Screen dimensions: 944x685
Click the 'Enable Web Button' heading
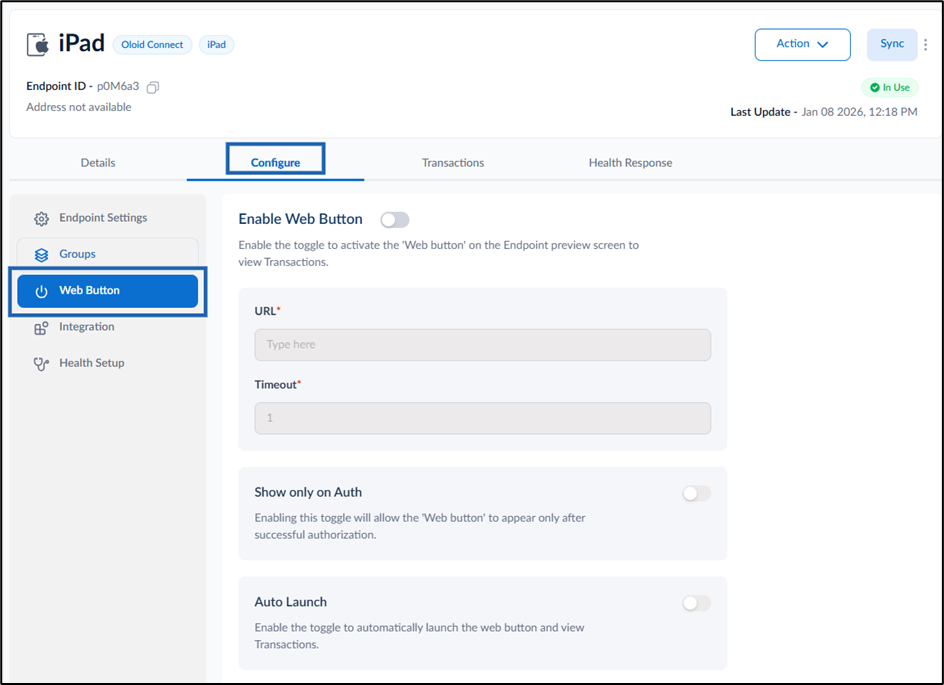click(300, 219)
